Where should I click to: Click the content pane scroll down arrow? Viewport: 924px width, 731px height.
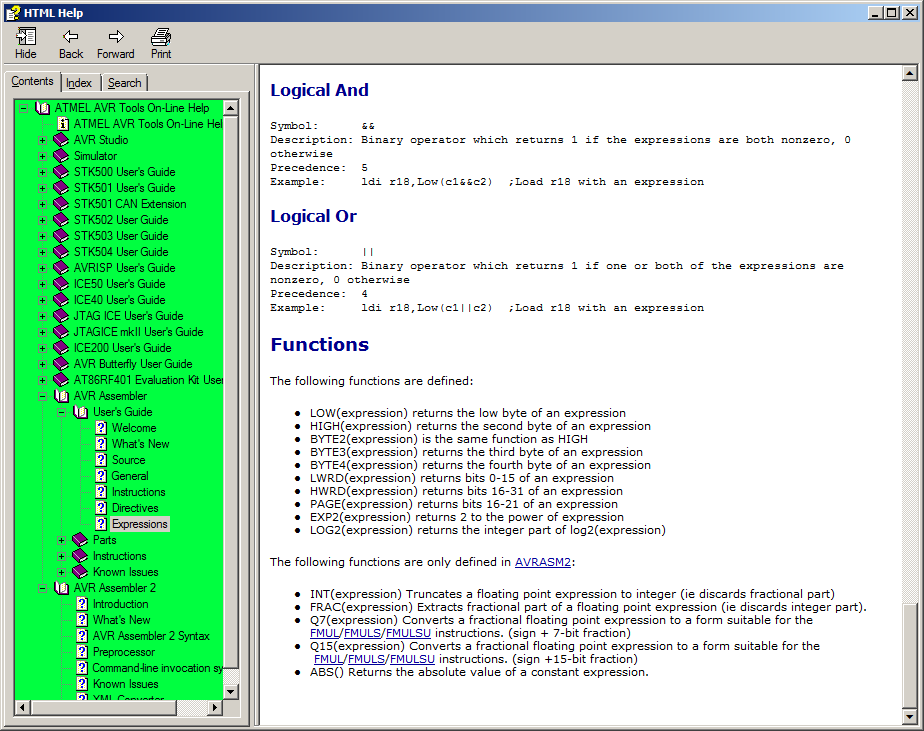coord(909,717)
